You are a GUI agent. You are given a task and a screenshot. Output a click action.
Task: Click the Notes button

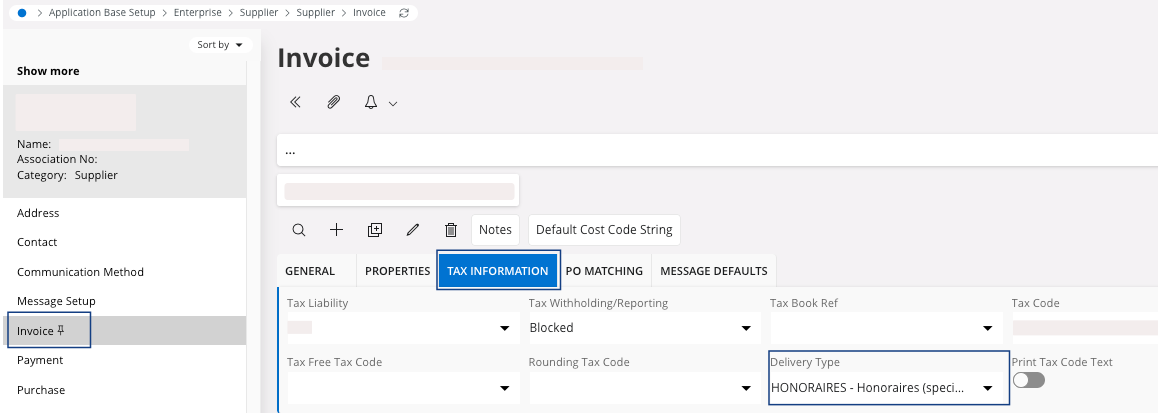495,230
